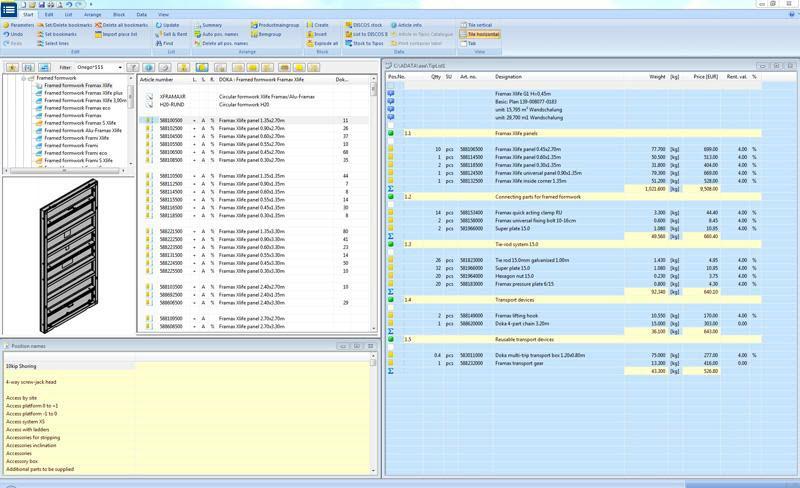This screenshot has height=488, width=800.
Task: Open the Block ribbon tab
Action: pyautogui.click(x=119, y=15)
